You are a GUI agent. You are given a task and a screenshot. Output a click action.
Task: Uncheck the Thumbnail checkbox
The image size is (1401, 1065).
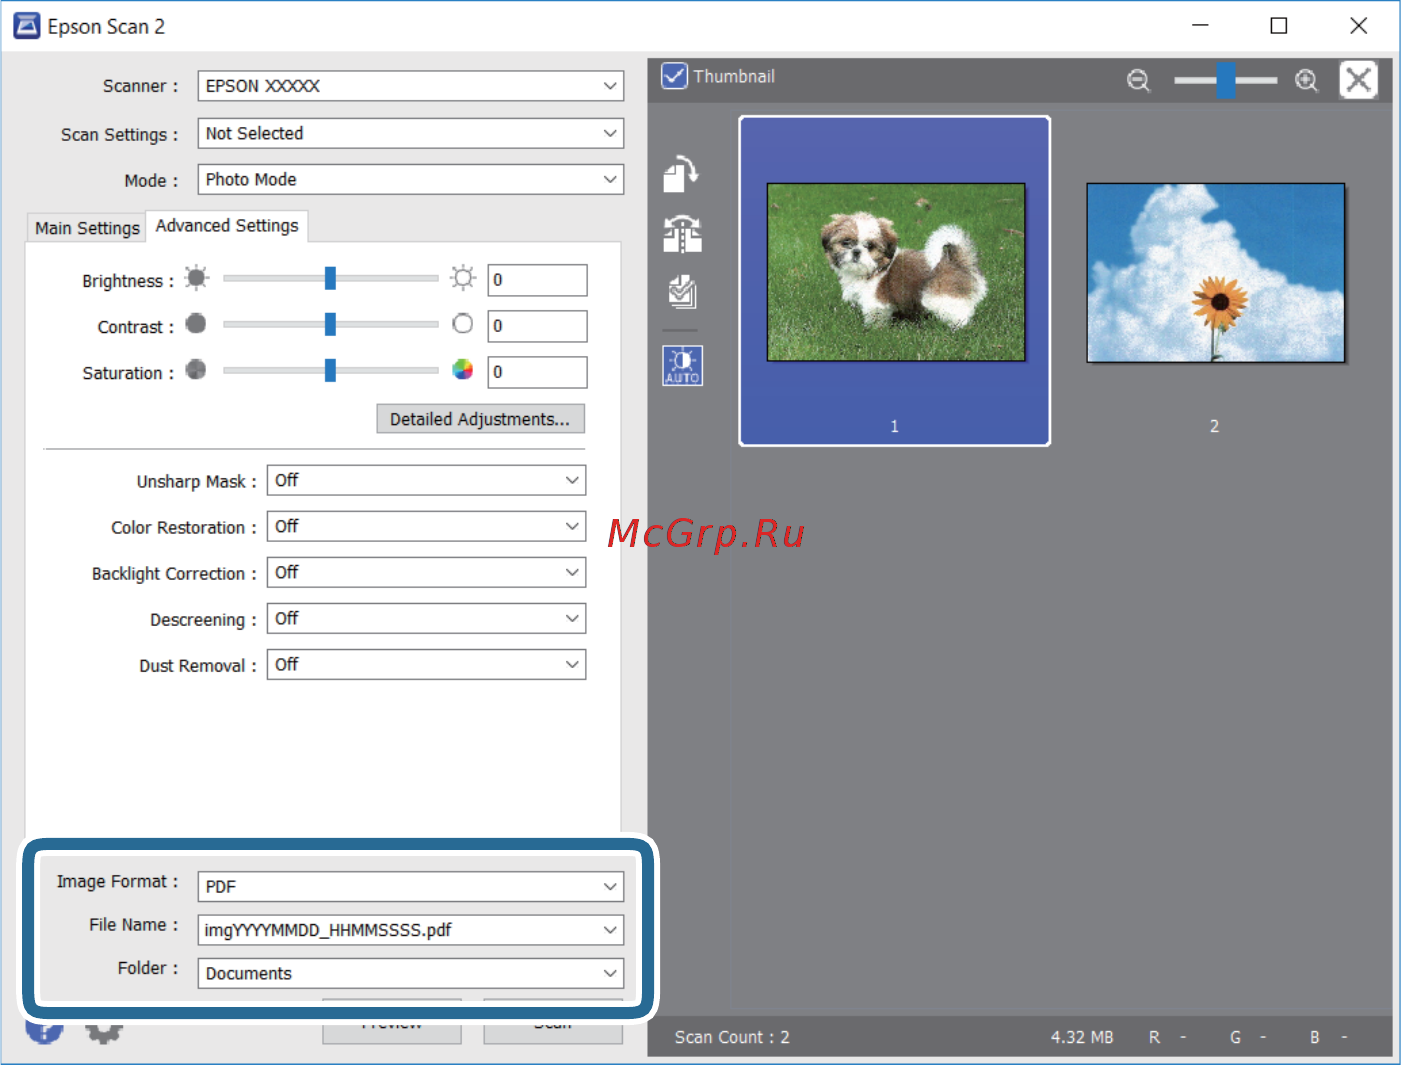(x=675, y=76)
